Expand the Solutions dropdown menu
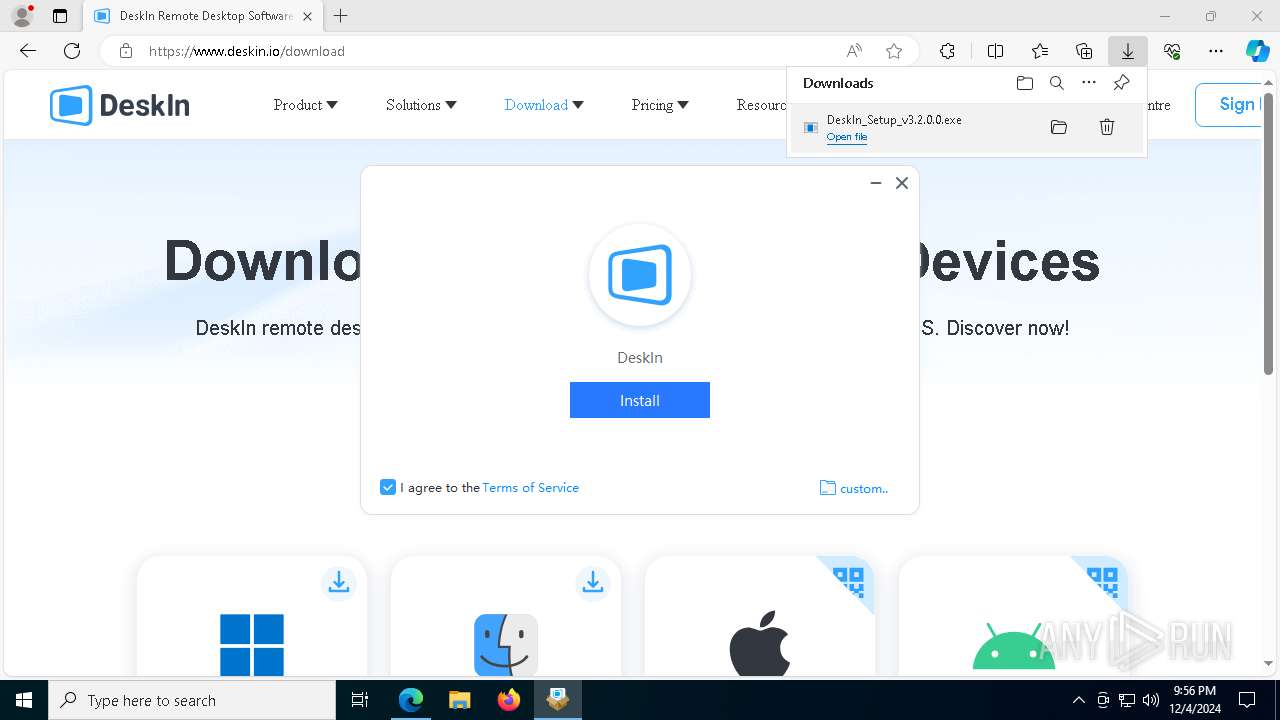1280x720 pixels. click(x=421, y=105)
